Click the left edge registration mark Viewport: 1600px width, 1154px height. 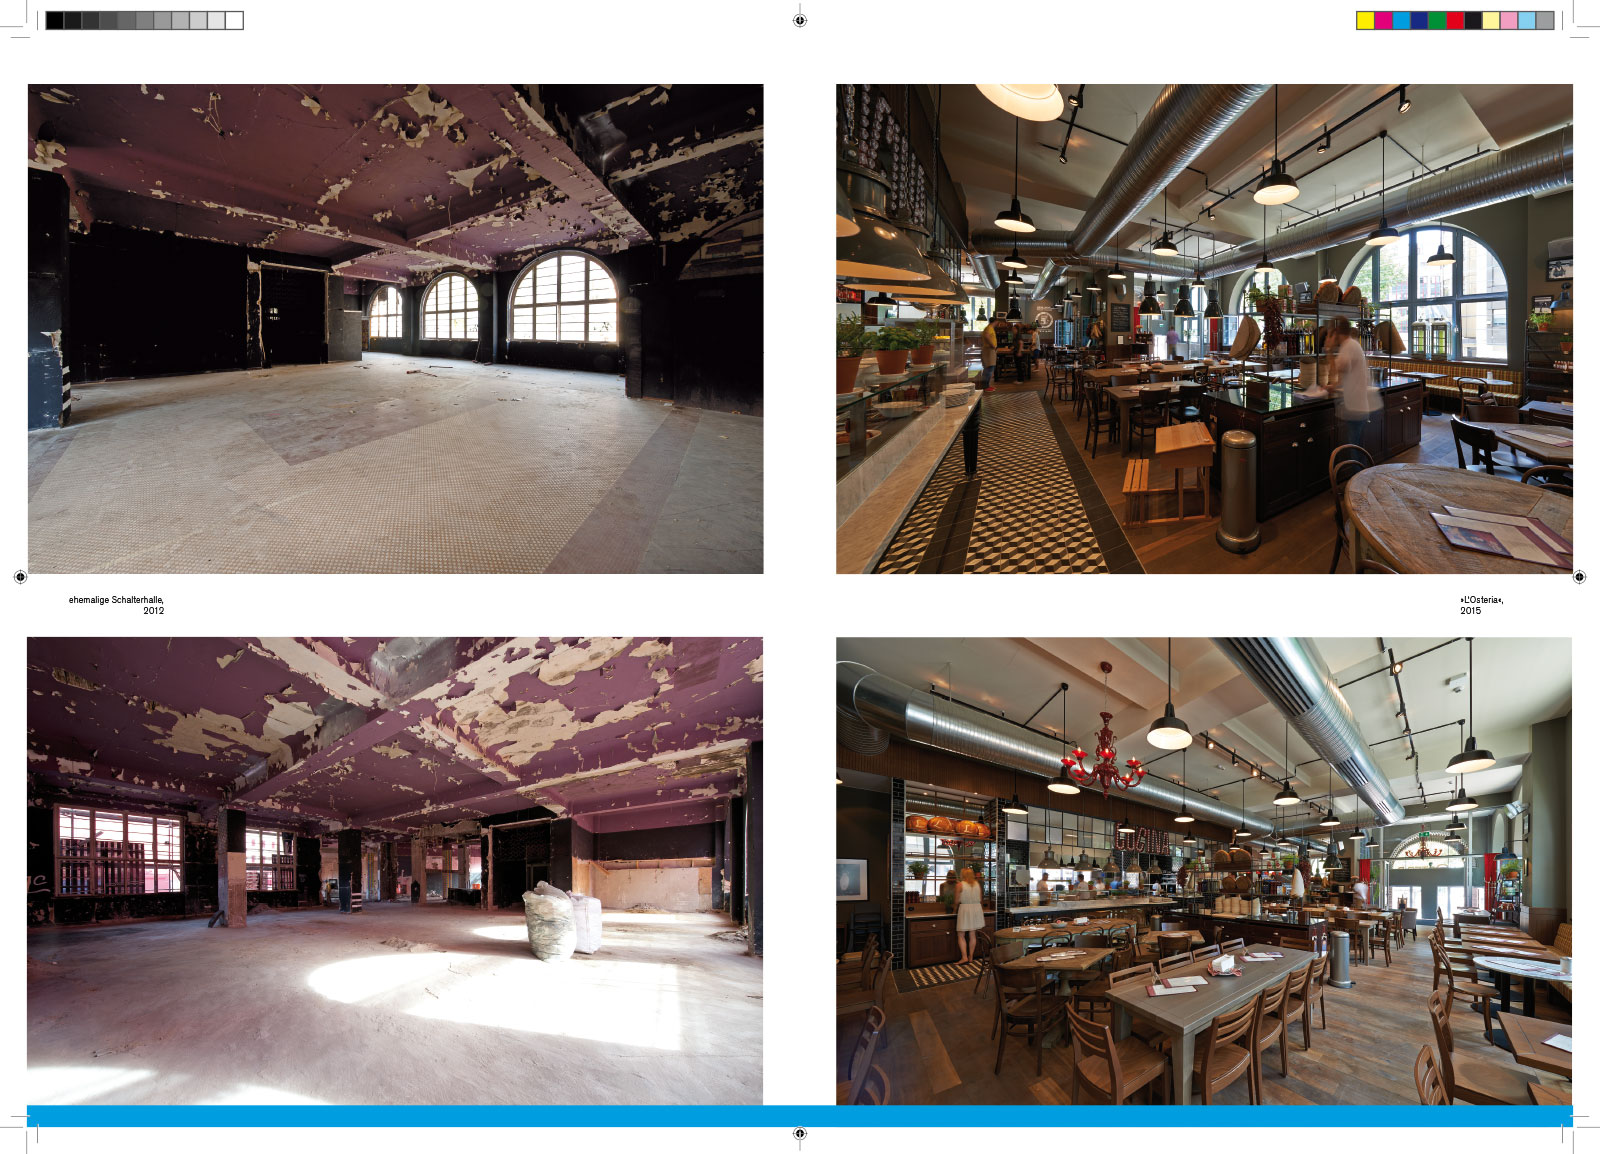20,577
